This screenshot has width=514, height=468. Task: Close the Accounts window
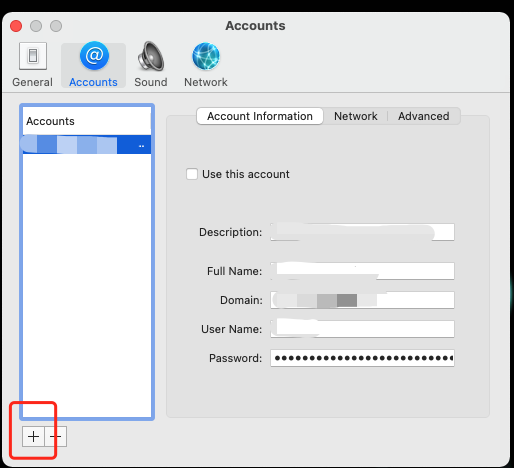(x=16, y=26)
